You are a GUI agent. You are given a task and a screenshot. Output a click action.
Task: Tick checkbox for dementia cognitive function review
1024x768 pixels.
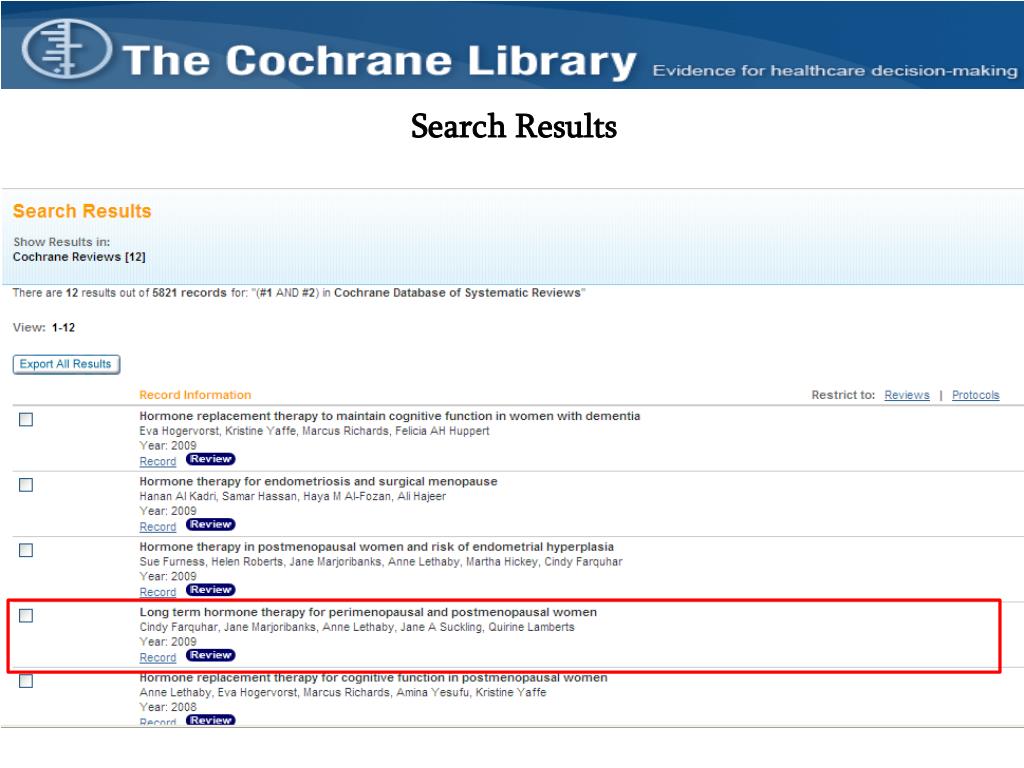(x=26, y=419)
